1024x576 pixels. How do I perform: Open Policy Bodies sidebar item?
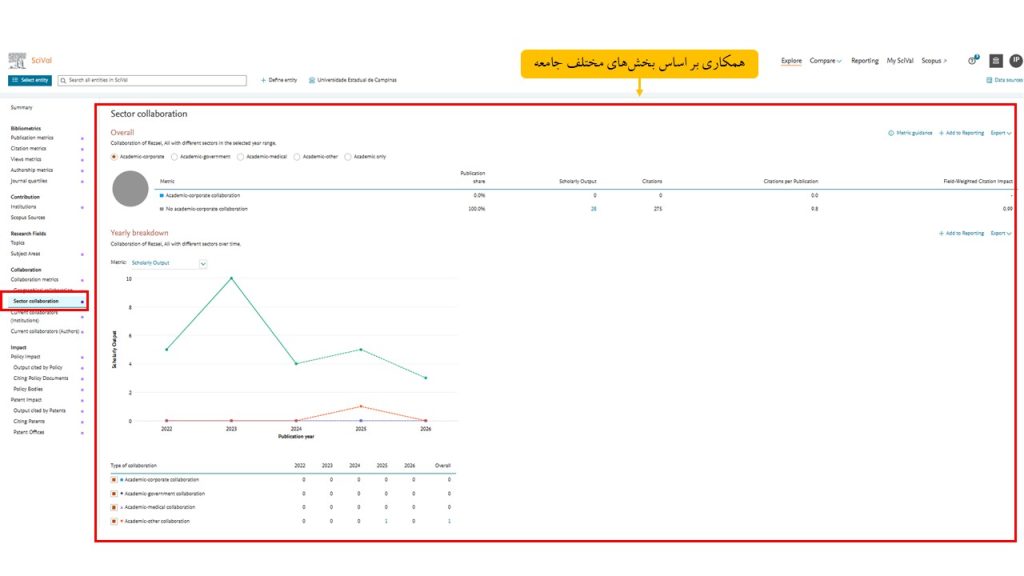pos(28,389)
